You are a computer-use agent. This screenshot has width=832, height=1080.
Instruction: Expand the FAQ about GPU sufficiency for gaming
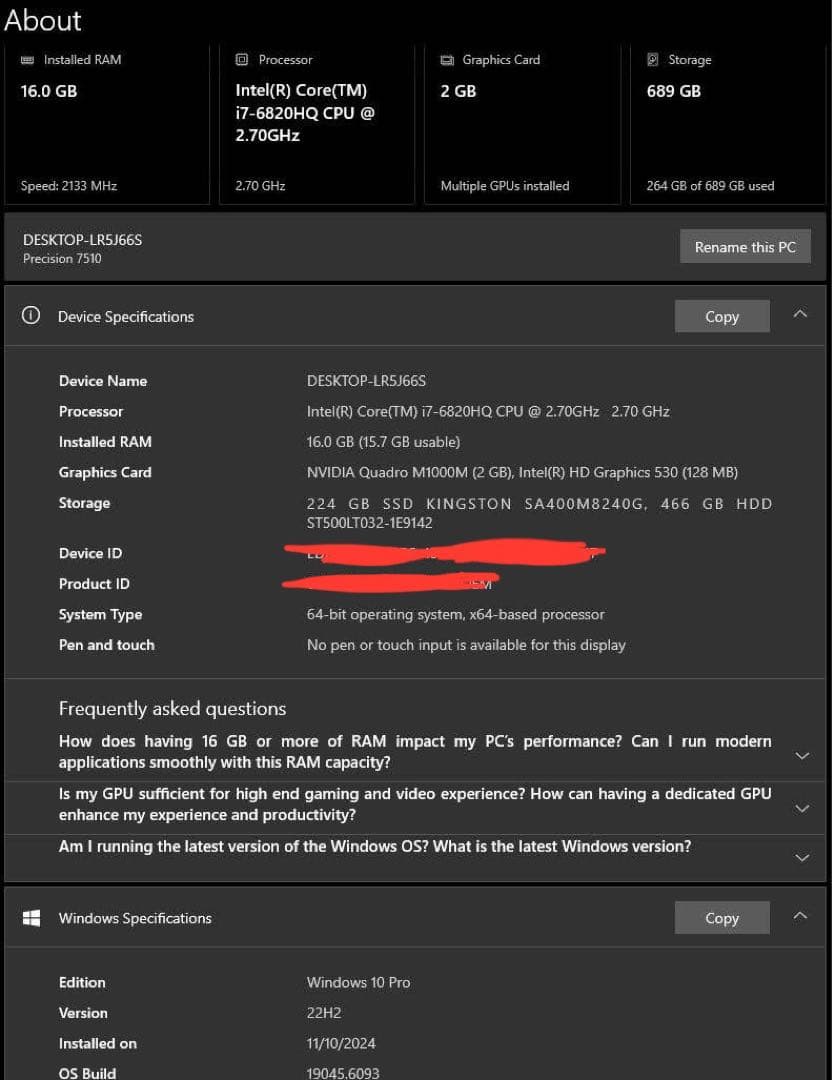(x=802, y=807)
